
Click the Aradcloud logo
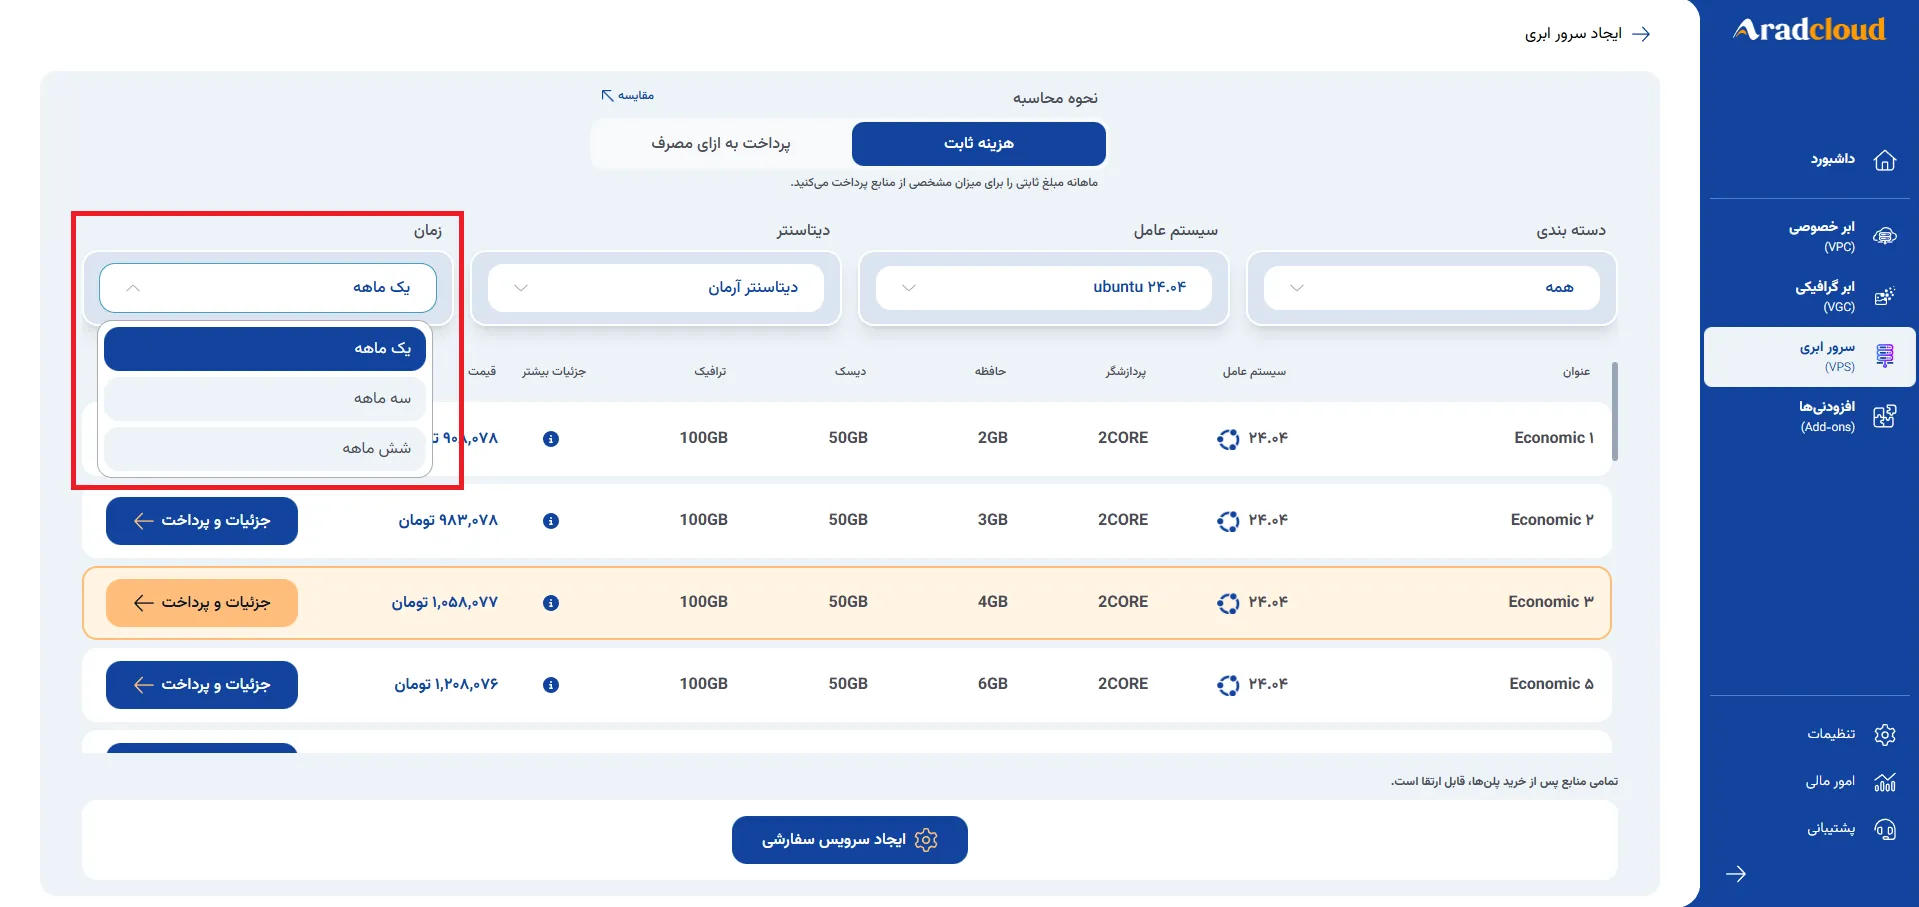[x=1809, y=30]
